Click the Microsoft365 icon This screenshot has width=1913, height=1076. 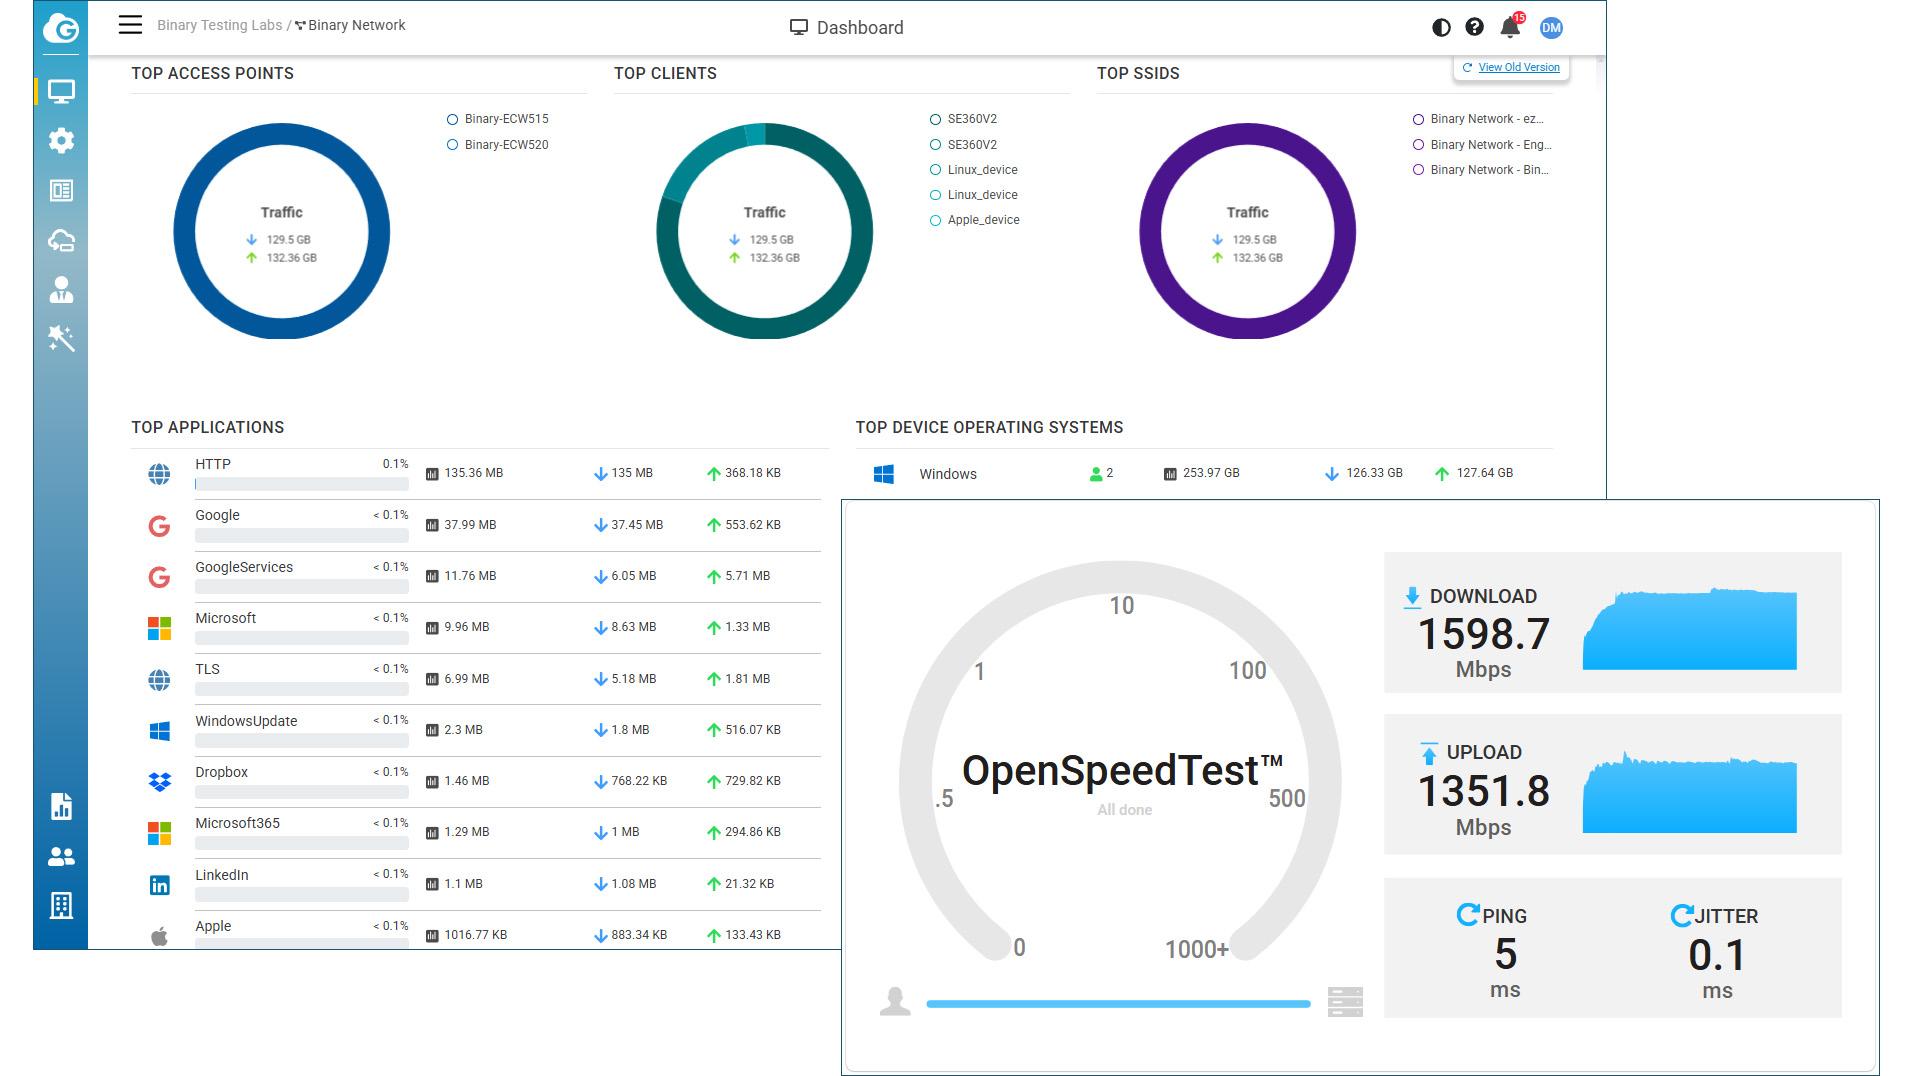click(159, 833)
